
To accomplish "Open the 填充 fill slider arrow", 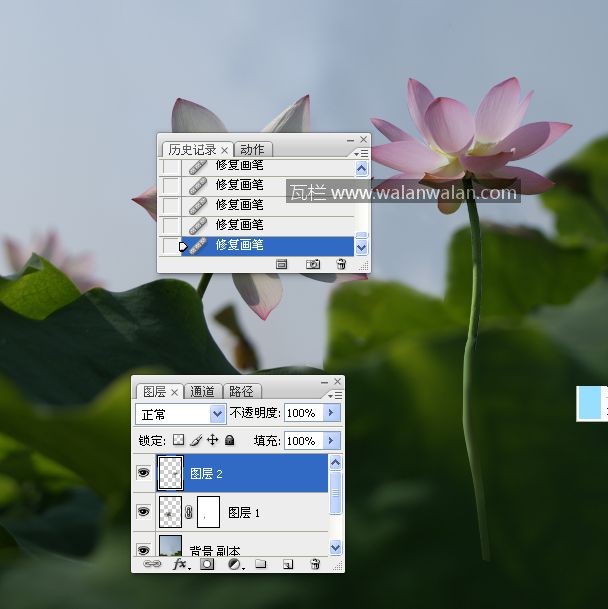I will [331, 440].
